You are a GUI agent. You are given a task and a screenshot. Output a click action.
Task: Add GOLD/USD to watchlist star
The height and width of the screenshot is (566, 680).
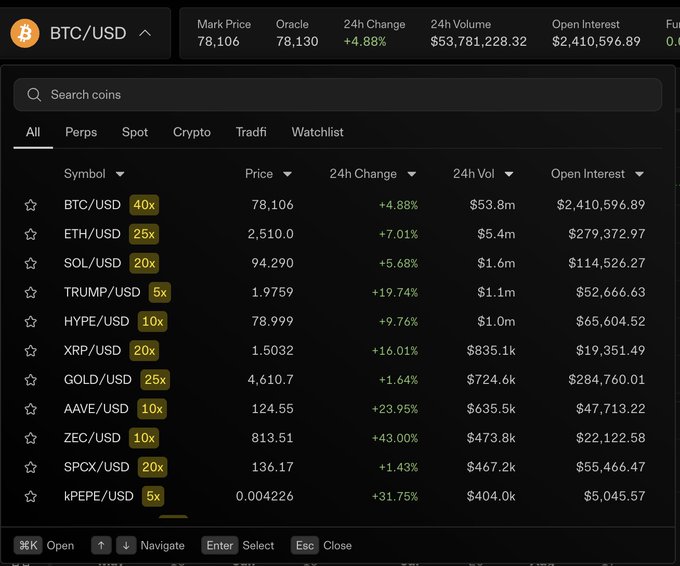point(30,380)
